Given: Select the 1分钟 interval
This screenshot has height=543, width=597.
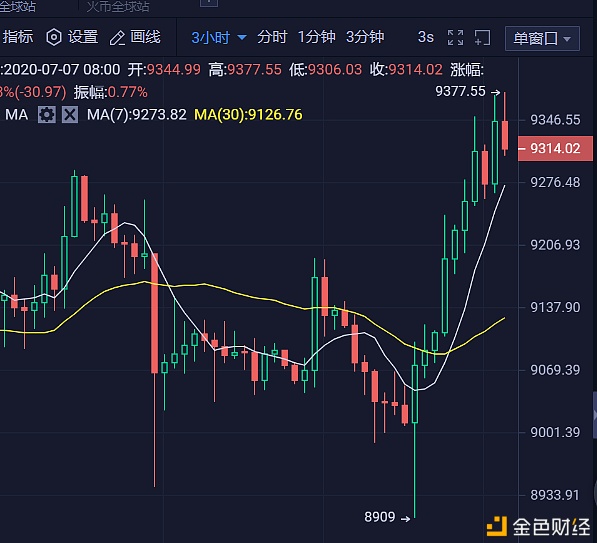Looking at the screenshot, I should pos(316,37).
